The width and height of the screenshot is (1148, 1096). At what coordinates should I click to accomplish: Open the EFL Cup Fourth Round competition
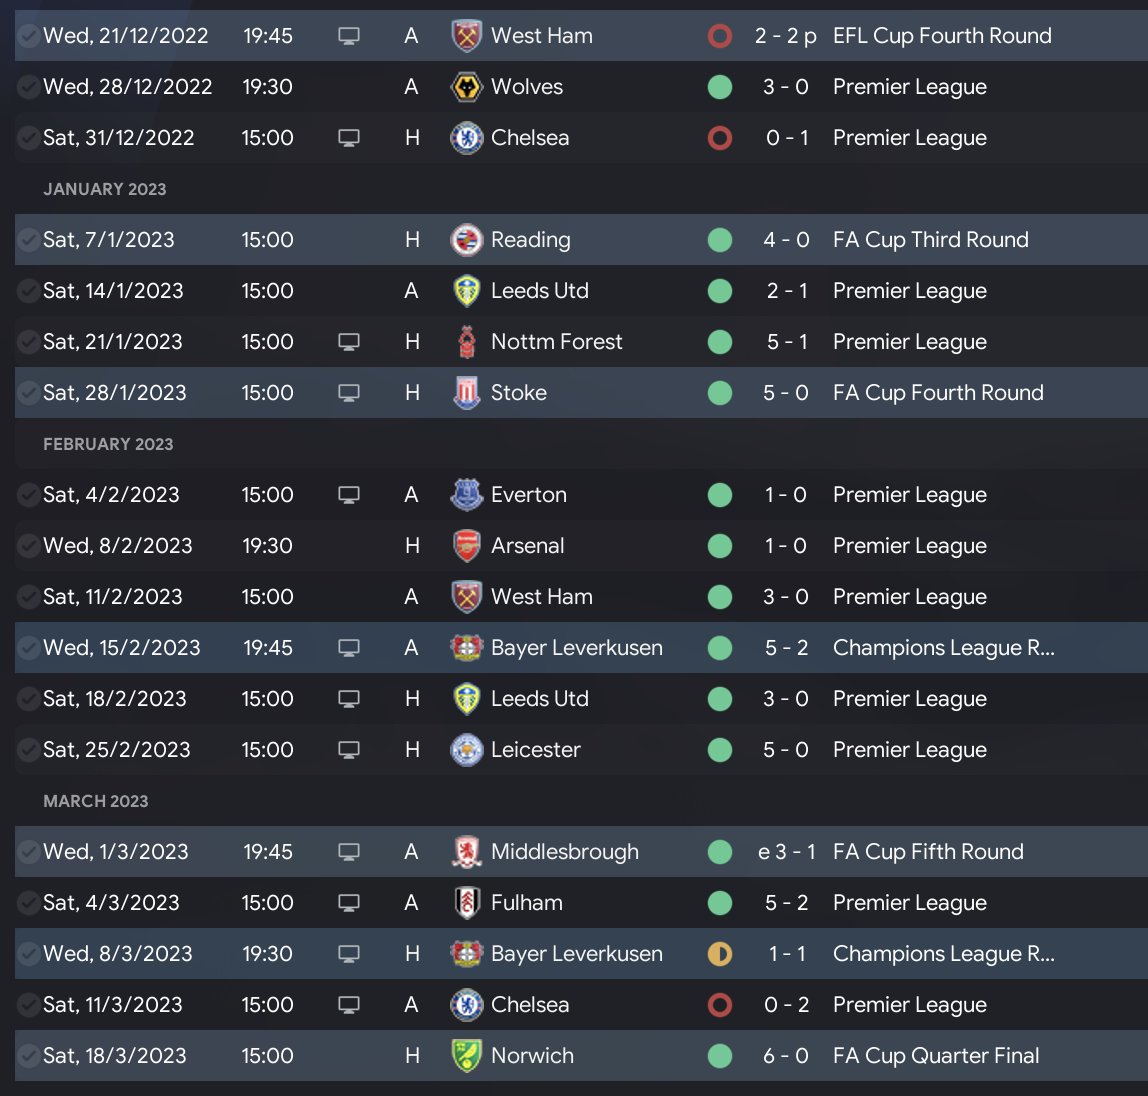click(x=942, y=36)
